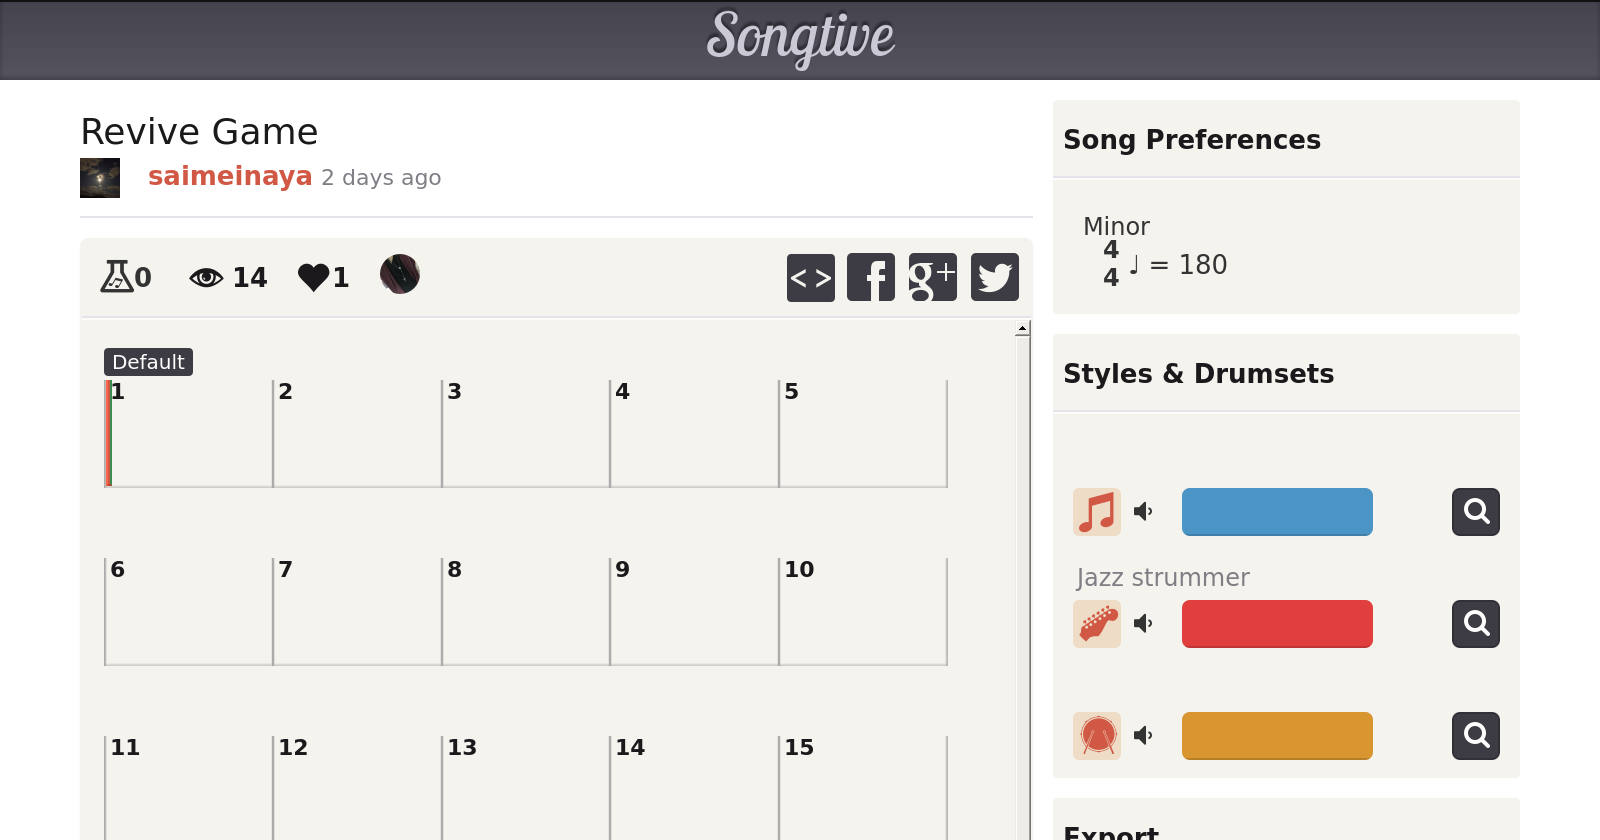Mute the Jazz strummer guitar track
The width and height of the screenshot is (1600, 840).
pyautogui.click(x=1143, y=624)
